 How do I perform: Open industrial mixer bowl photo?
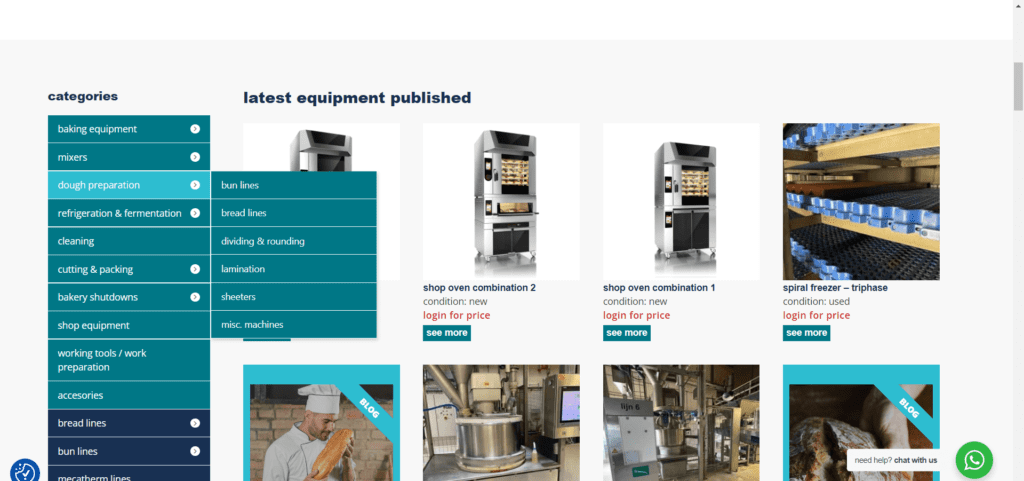tap(502, 423)
